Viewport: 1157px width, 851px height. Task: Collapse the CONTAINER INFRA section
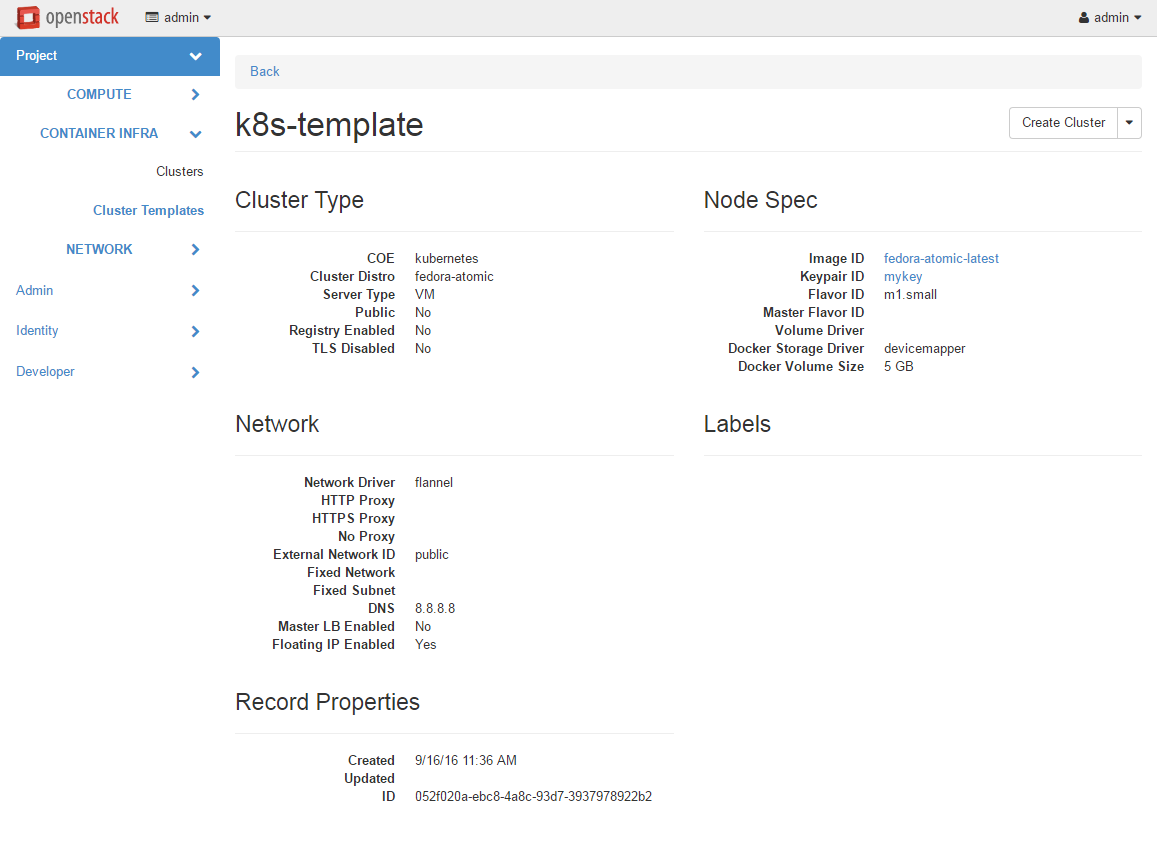(195, 133)
